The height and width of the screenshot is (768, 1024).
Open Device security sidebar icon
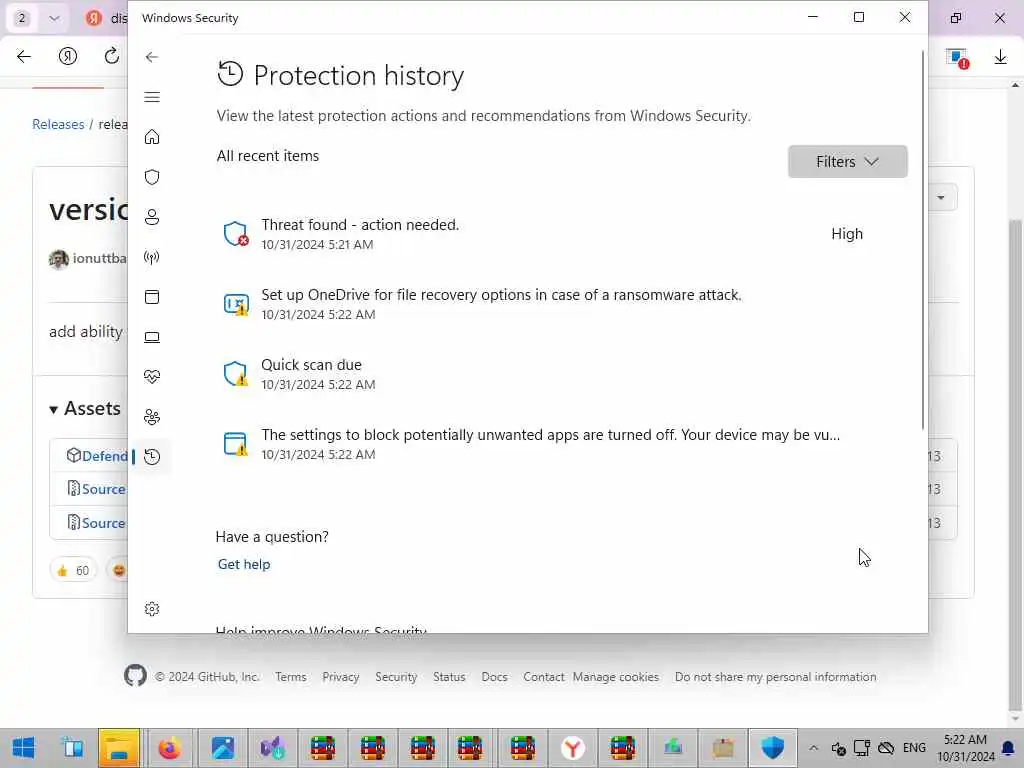152,337
